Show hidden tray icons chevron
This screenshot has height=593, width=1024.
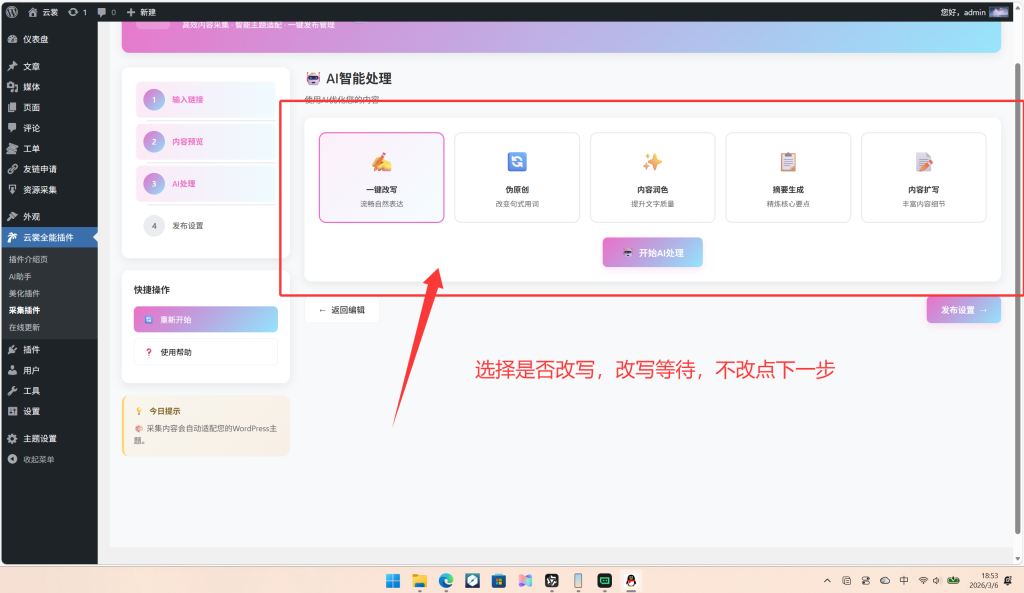827,581
